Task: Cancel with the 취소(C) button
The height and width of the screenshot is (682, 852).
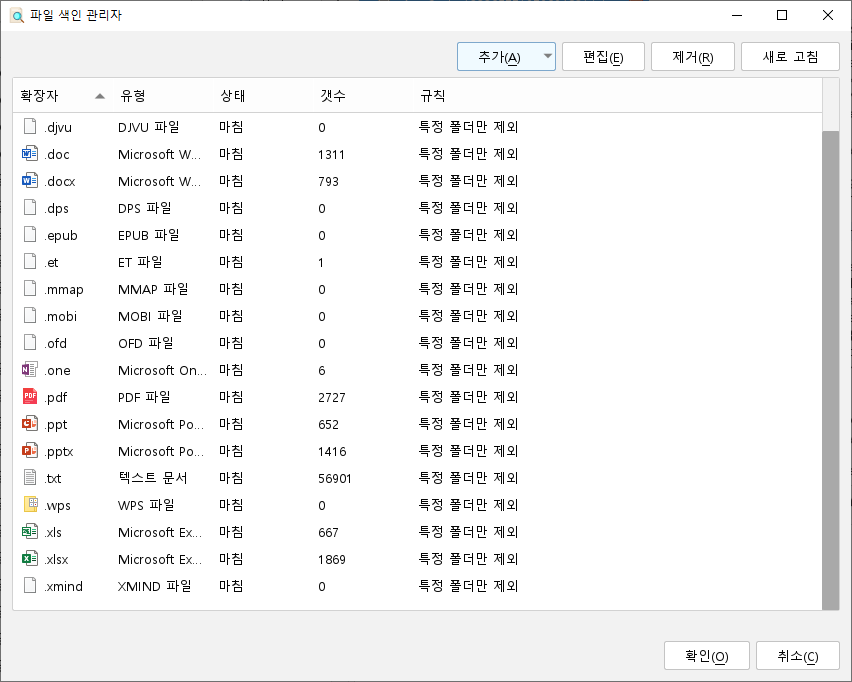Action: (x=798, y=656)
